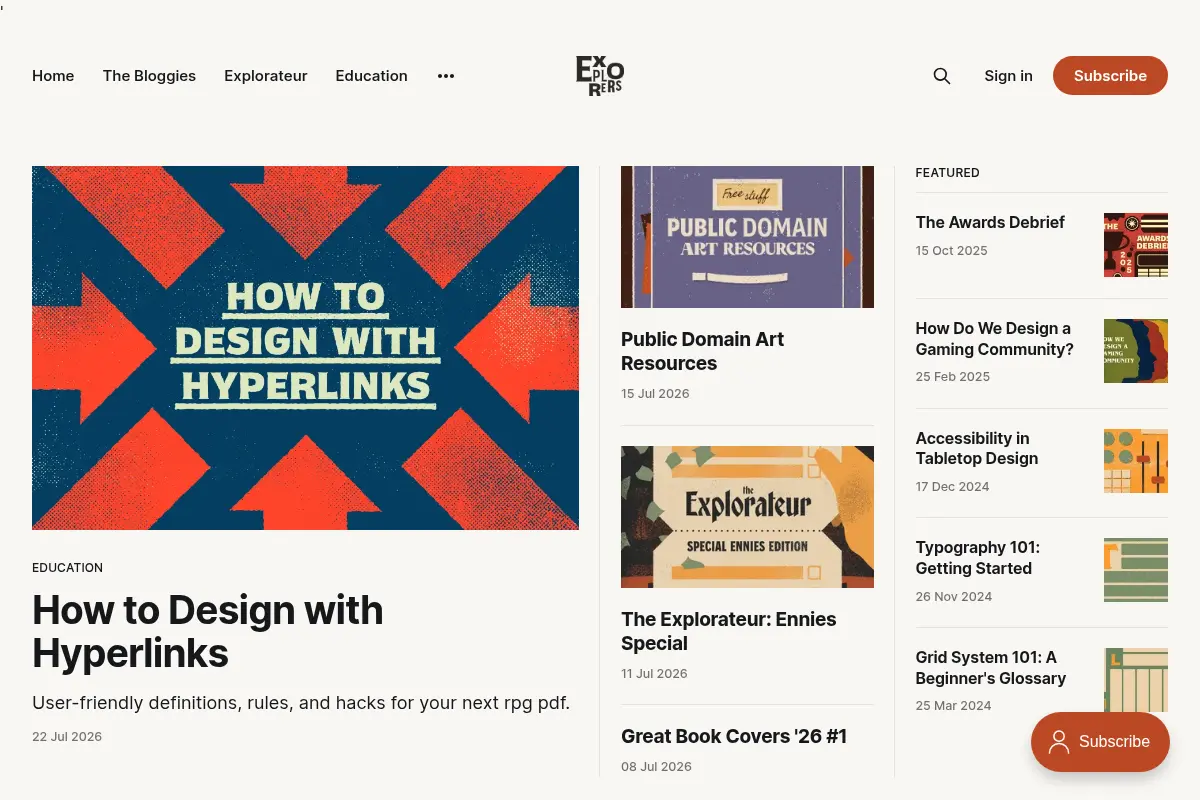Click the hero article excerpt text
1200x800 pixels.
(x=301, y=703)
